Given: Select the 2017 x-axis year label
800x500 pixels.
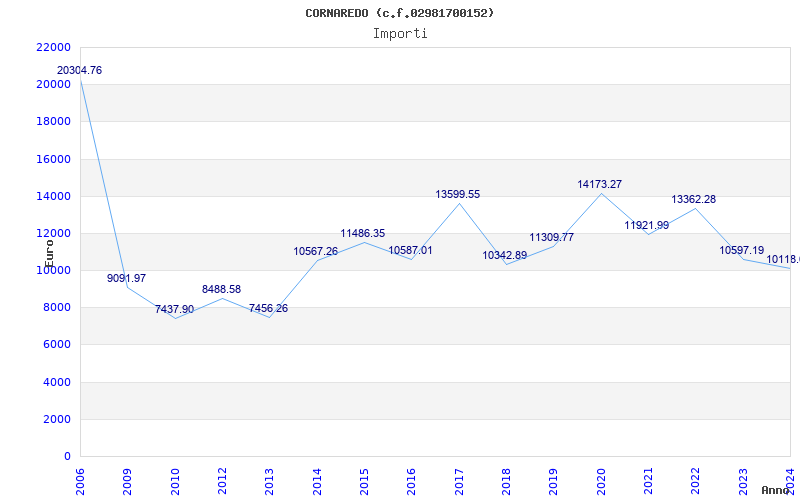Looking at the screenshot, I should pos(459,481).
